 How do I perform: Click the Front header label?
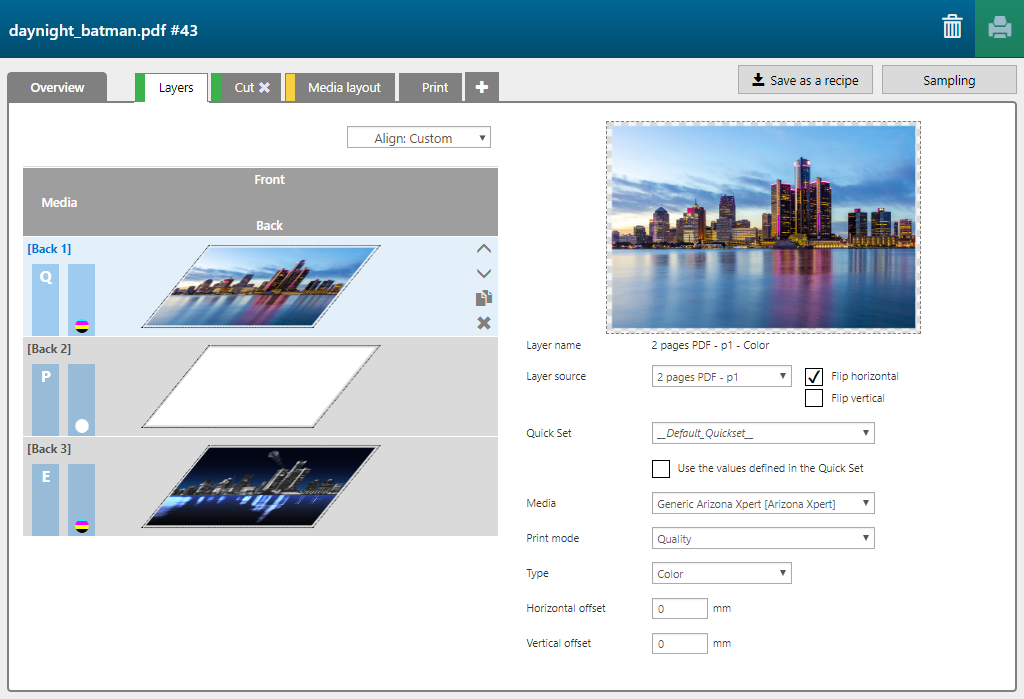coord(269,180)
